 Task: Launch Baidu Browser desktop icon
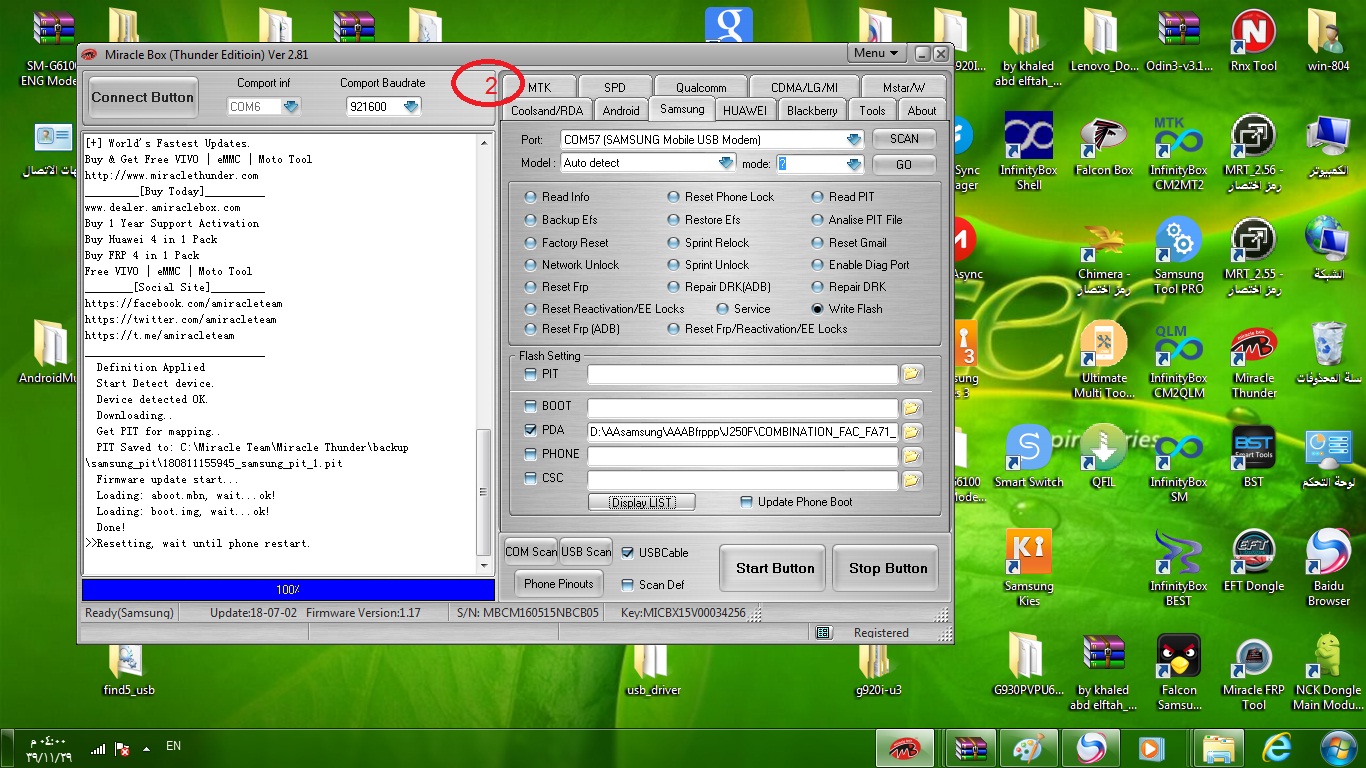click(x=1328, y=568)
